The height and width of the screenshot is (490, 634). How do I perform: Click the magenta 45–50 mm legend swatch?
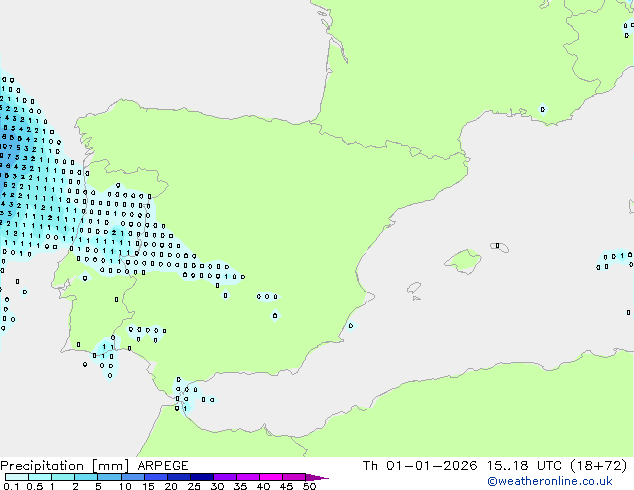(x=295, y=477)
